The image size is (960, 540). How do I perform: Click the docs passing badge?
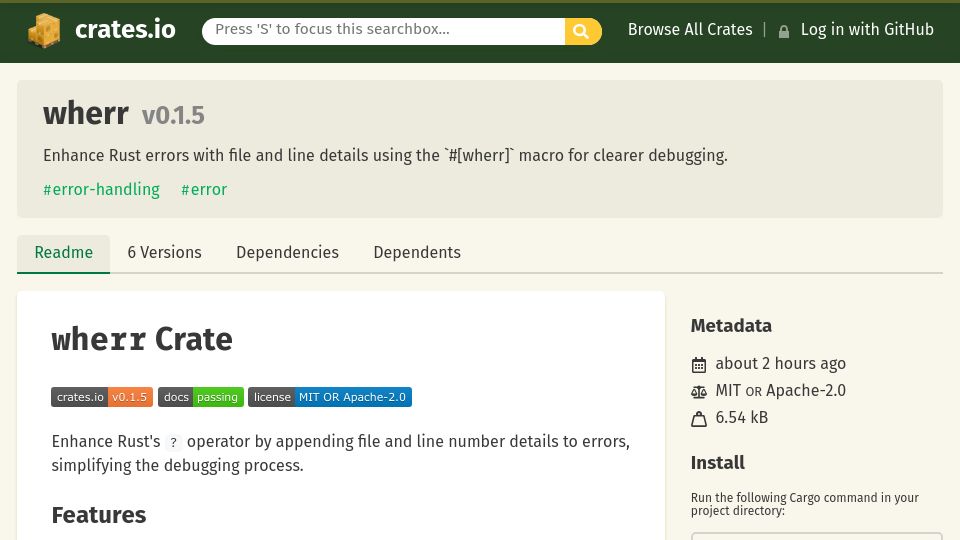click(201, 397)
